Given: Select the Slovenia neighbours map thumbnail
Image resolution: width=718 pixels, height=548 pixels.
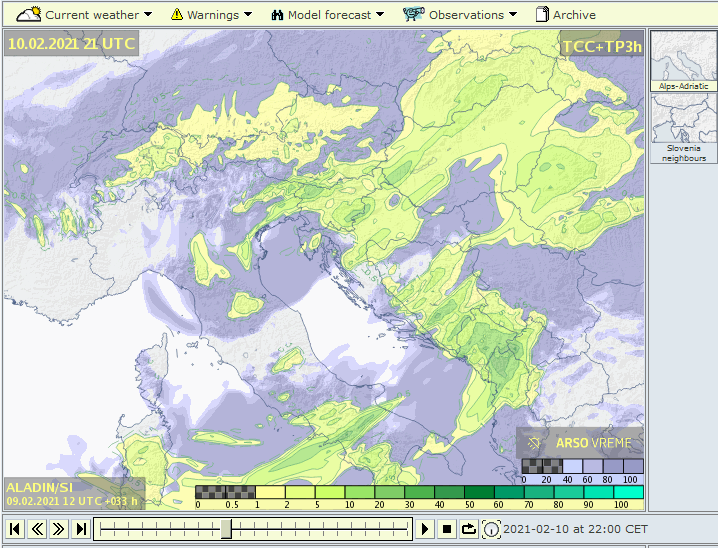Looking at the screenshot, I should [x=684, y=128].
